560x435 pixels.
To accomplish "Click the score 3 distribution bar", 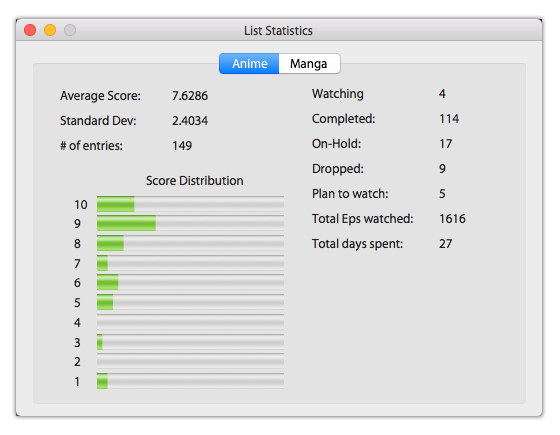I will [x=190, y=342].
